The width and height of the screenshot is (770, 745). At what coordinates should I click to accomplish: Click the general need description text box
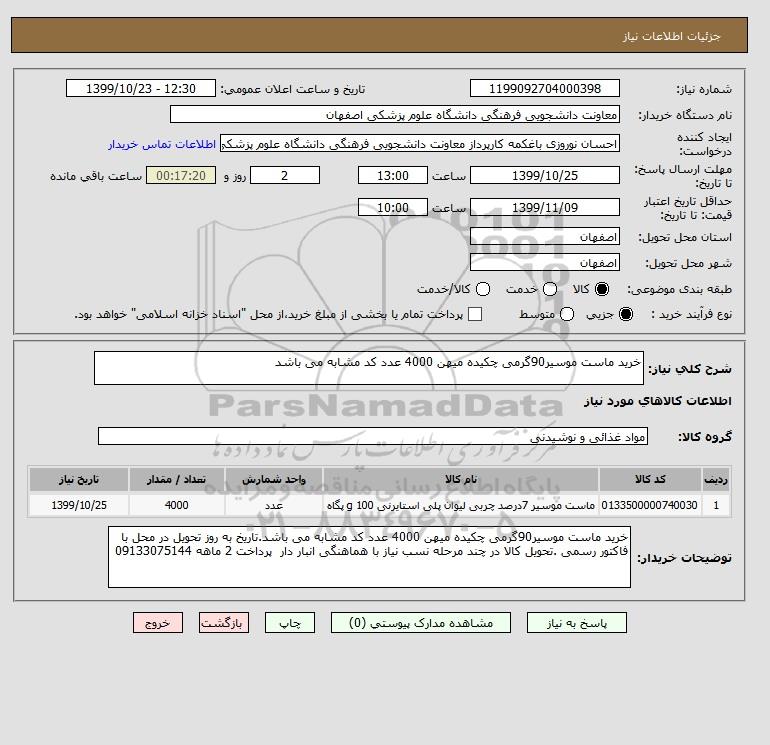[369, 368]
